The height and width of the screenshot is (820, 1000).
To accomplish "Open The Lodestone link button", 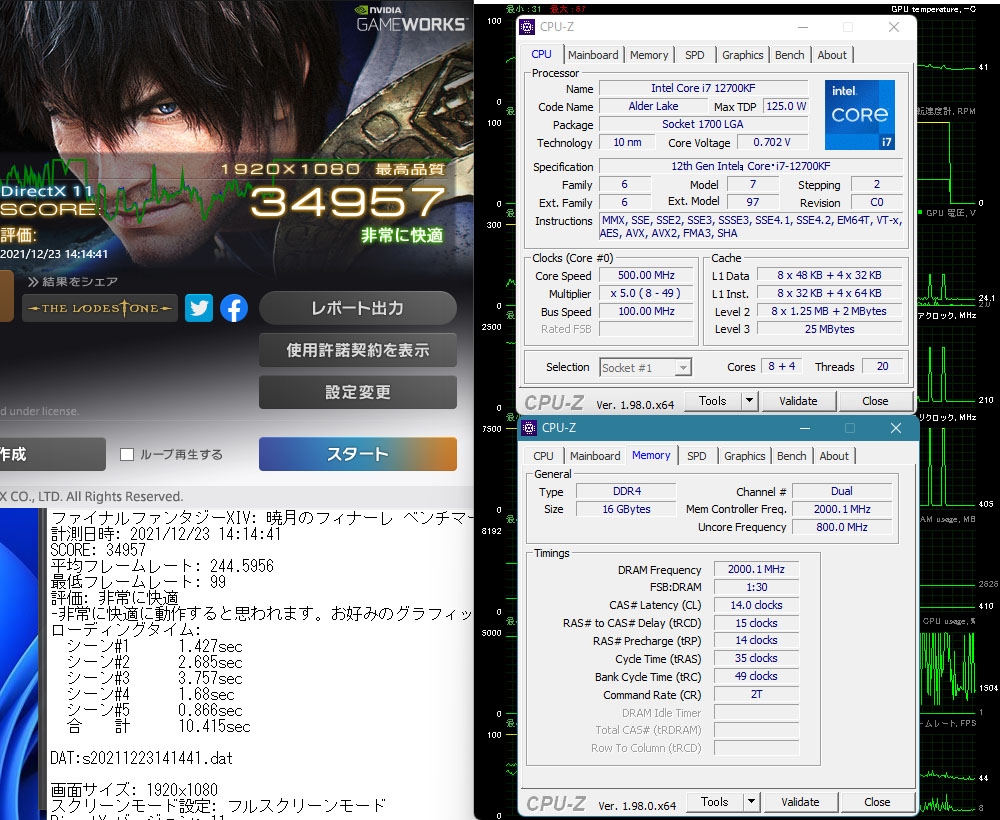I will click(x=99, y=309).
